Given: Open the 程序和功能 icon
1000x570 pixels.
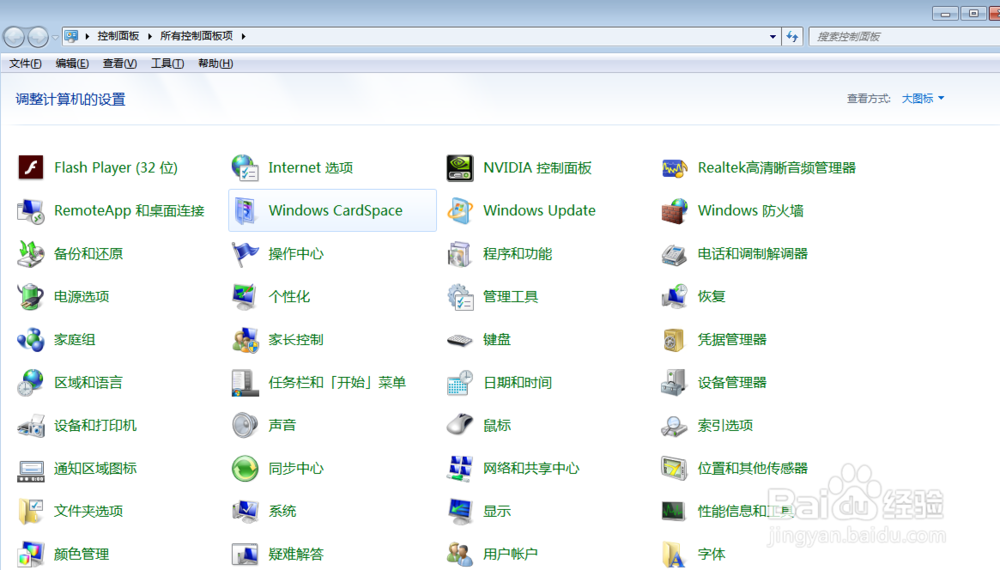Looking at the screenshot, I should pyautogui.click(x=460, y=254).
